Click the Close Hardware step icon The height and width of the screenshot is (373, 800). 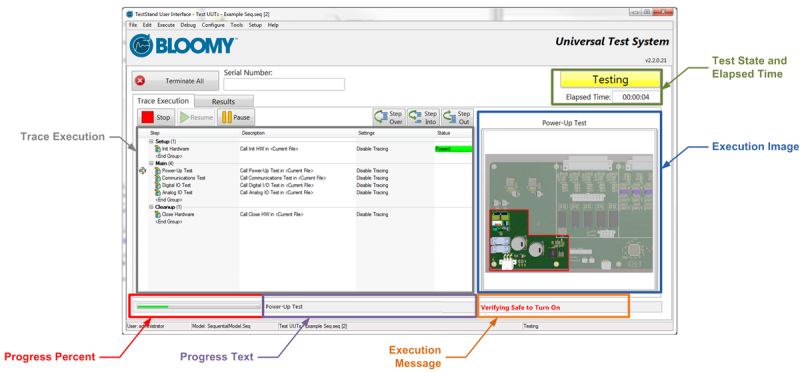click(158, 214)
